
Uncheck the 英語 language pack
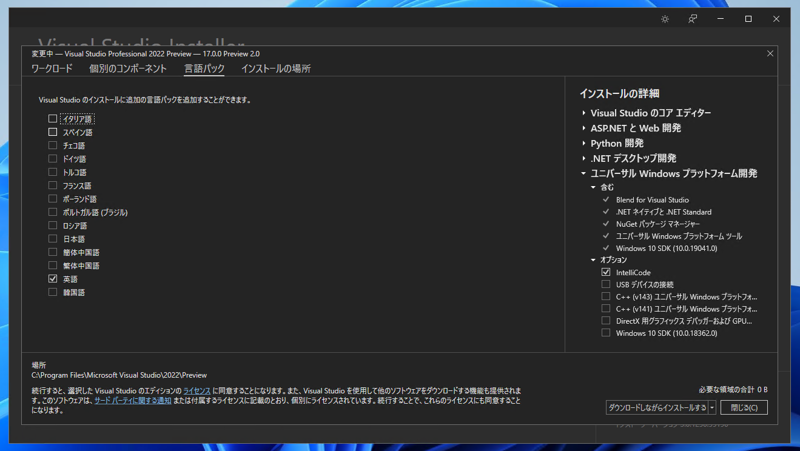coord(53,279)
